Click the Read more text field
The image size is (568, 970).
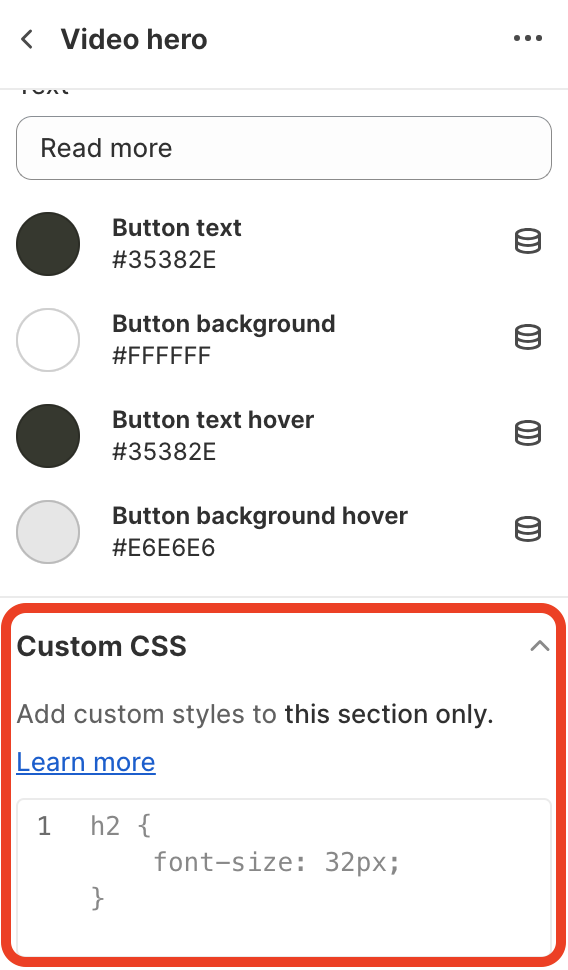(284, 148)
